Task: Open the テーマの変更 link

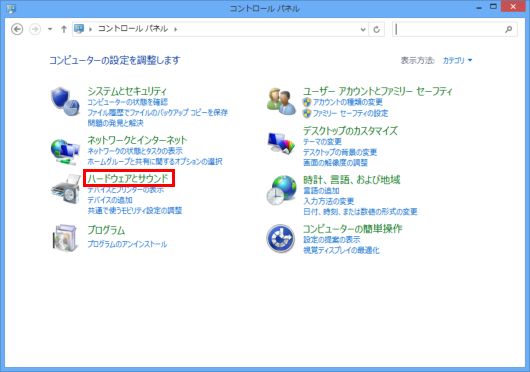Action: pyautogui.click(x=322, y=142)
